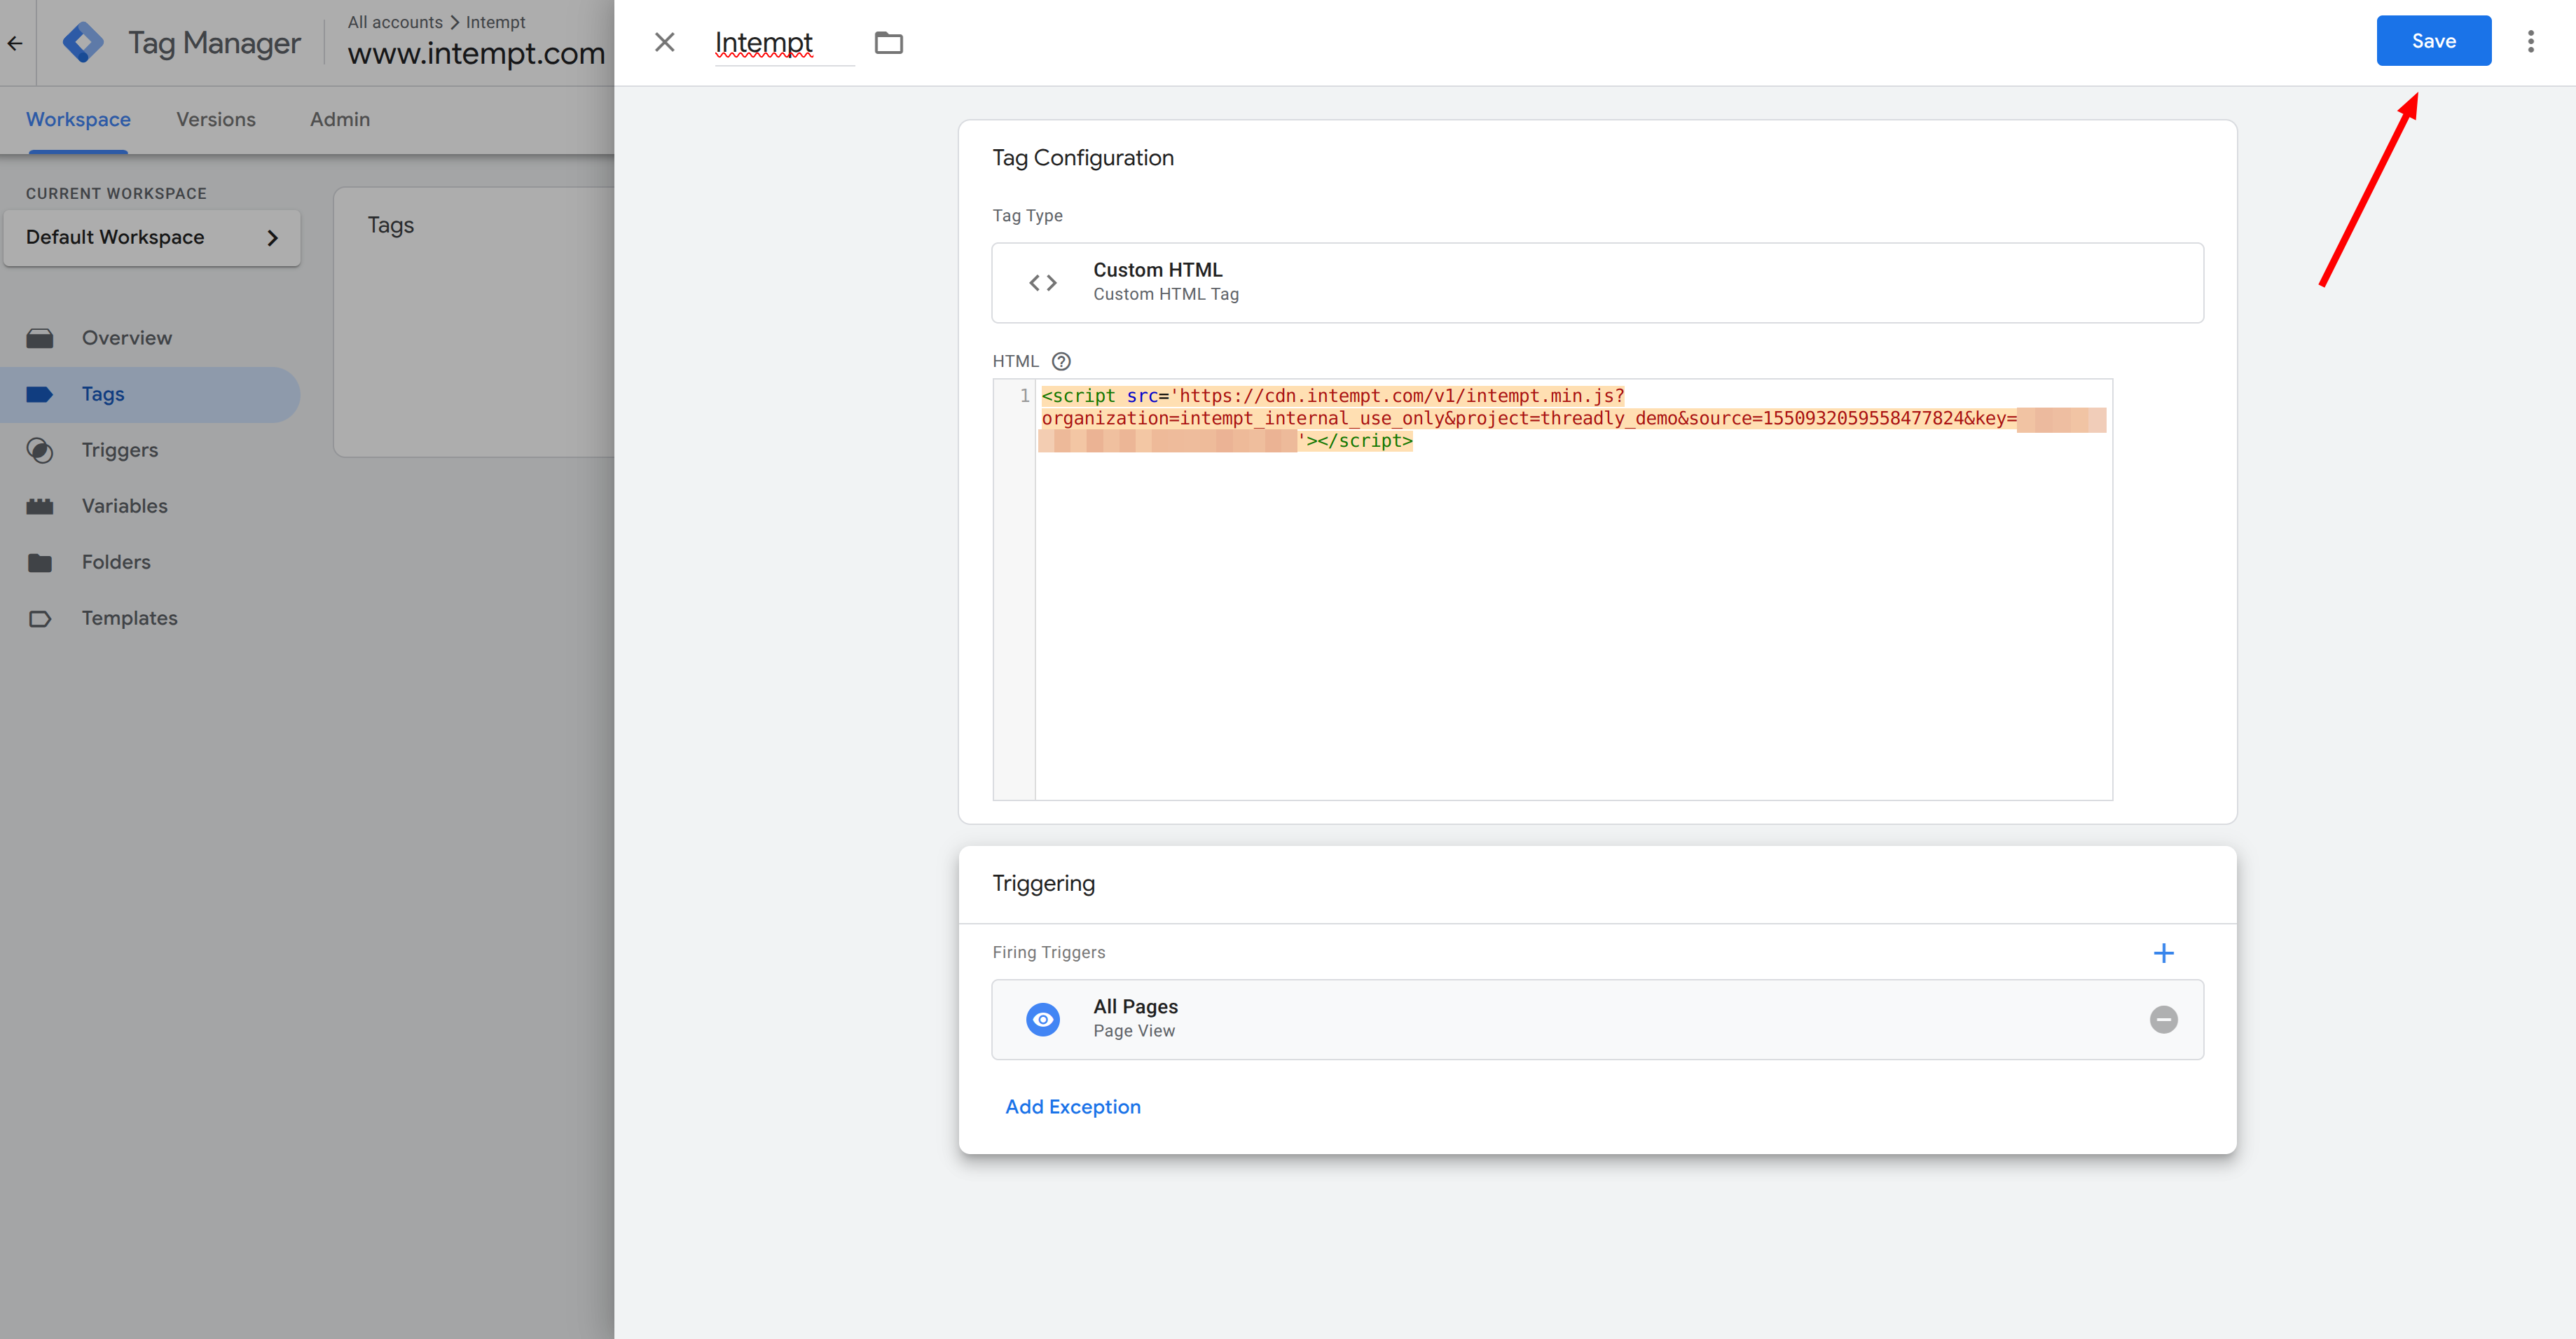Click the Tags card heading
Image resolution: width=2576 pixels, height=1339 pixels.
point(390,225)
